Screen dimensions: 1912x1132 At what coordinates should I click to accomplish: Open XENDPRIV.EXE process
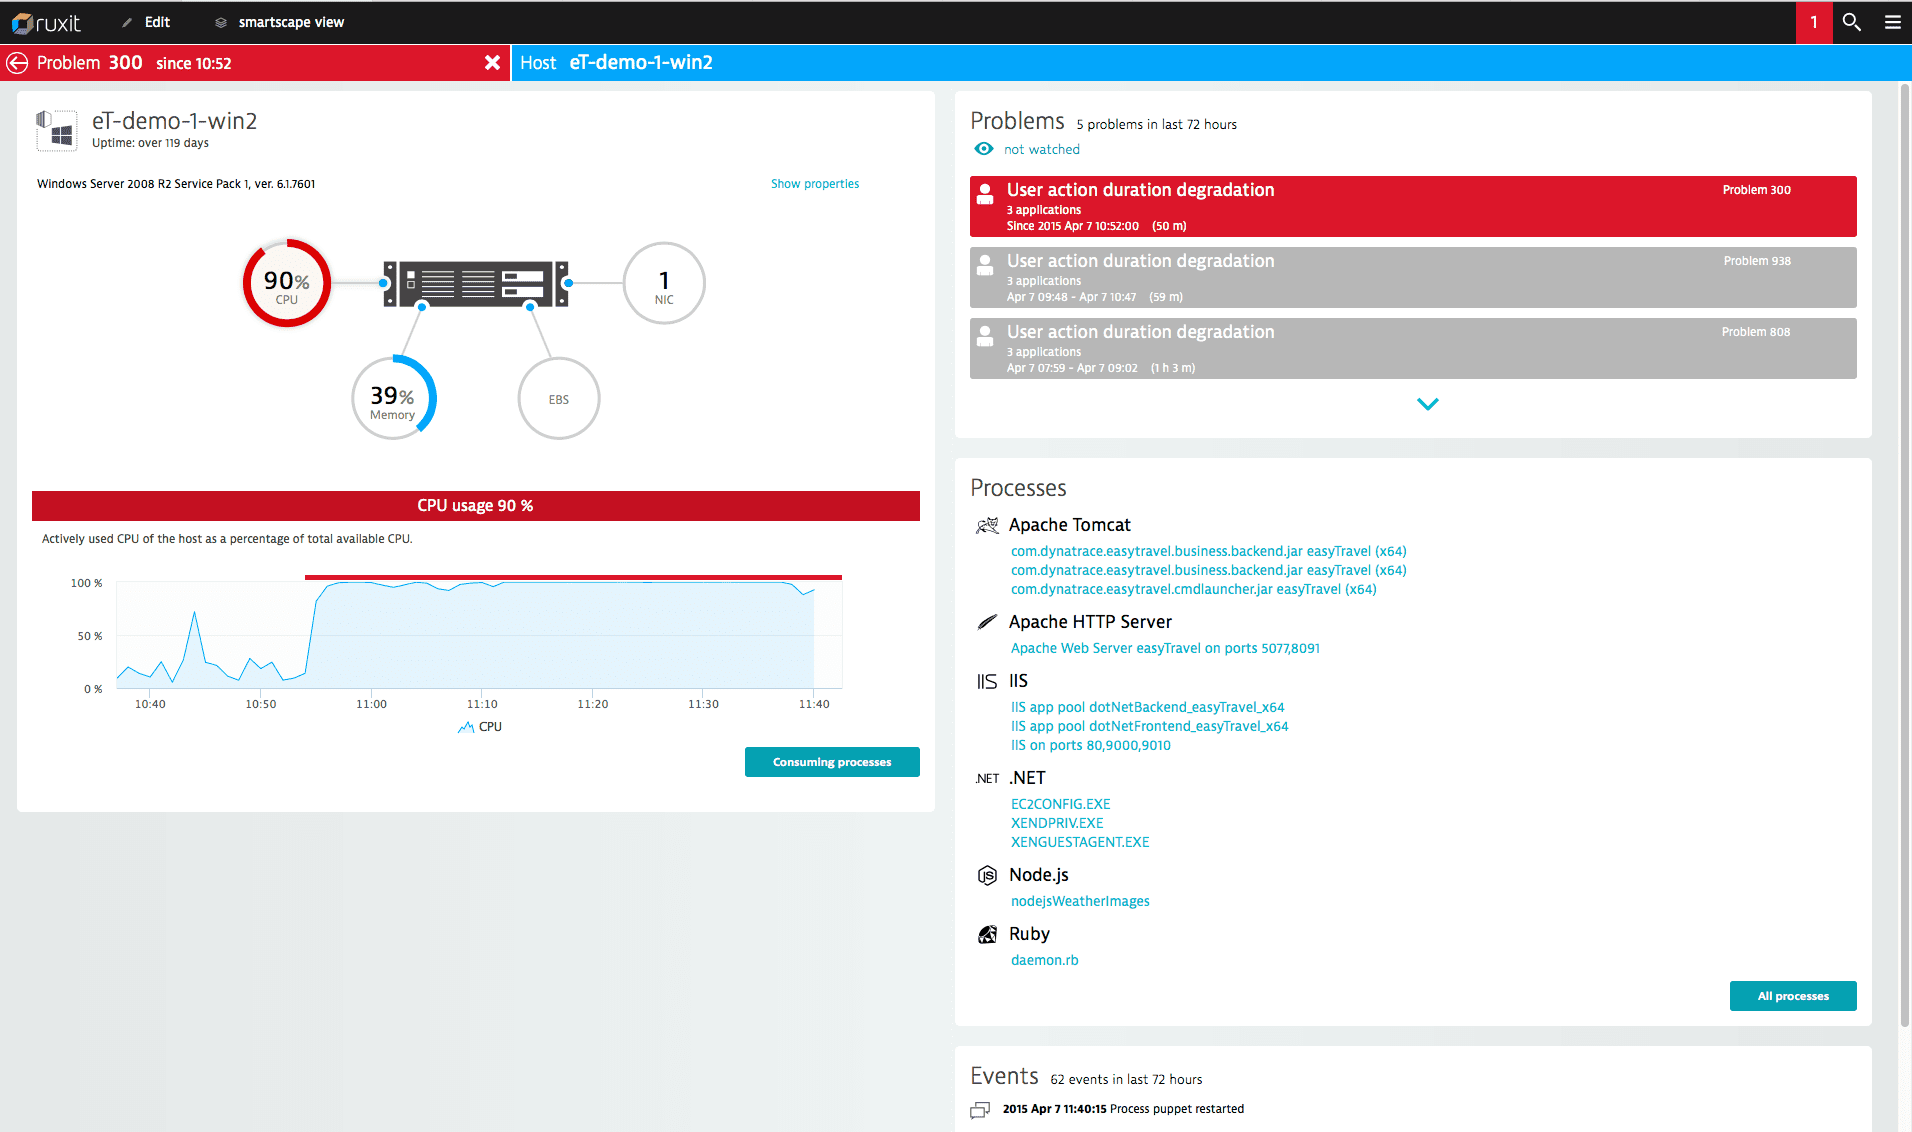(x=1057, y=823)
